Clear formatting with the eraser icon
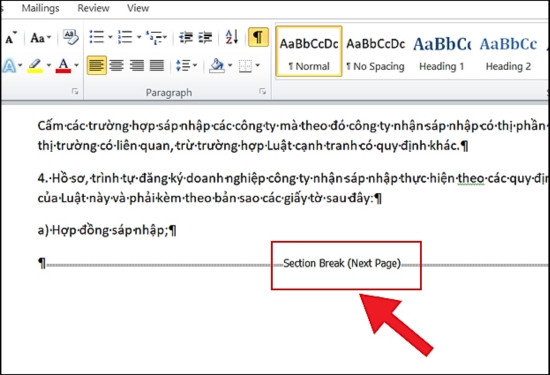This screenshot has height=375, width=550. click(x=71, y=37)
